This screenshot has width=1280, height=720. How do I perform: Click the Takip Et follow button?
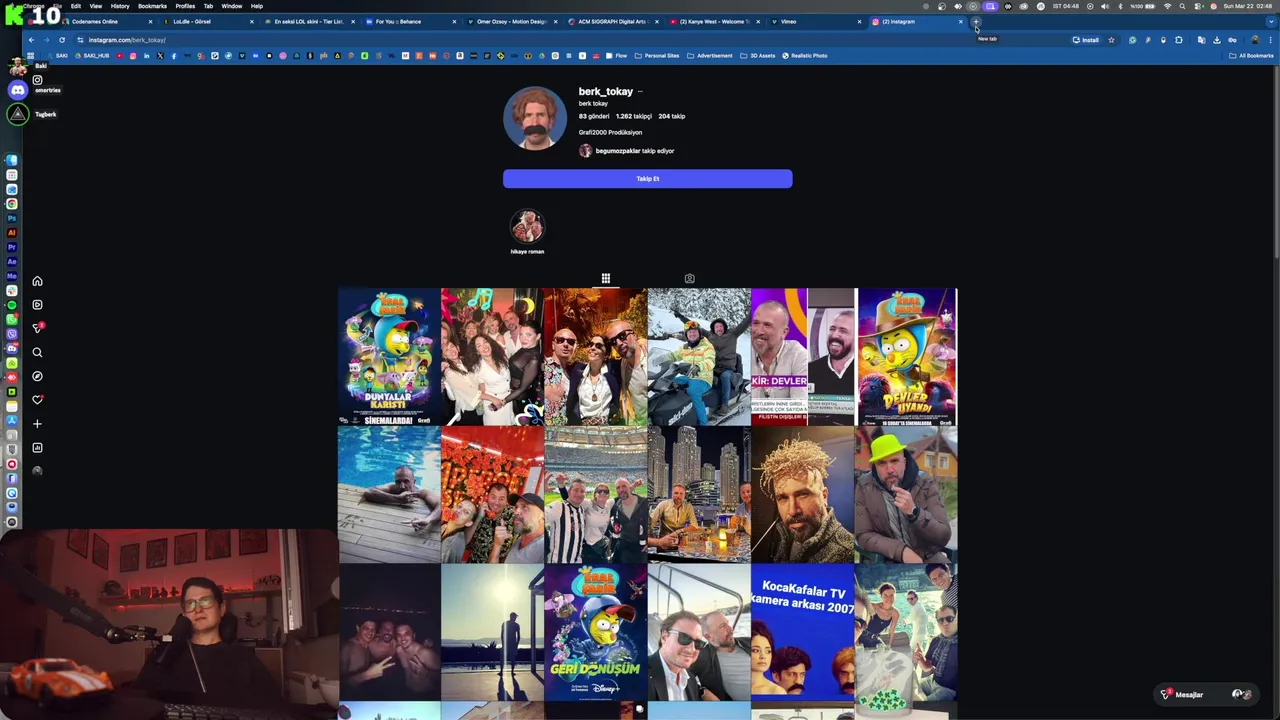pyautogui.click(x=647, y=179)
